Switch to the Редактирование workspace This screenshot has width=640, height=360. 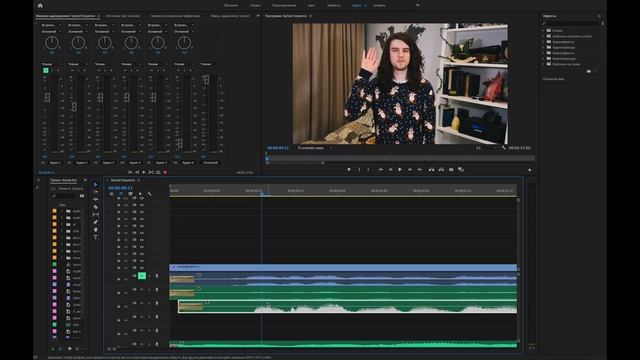(x=284, y=6)
